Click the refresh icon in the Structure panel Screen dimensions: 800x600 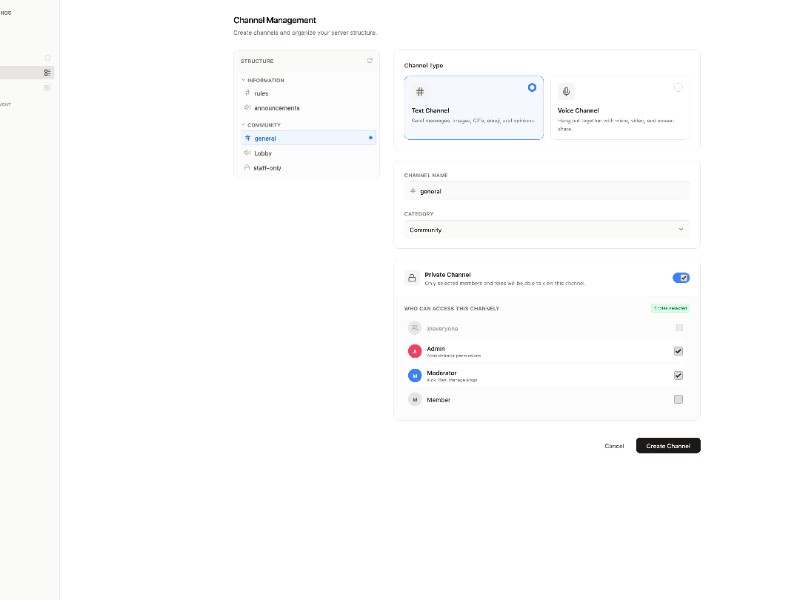pos(369,61)
